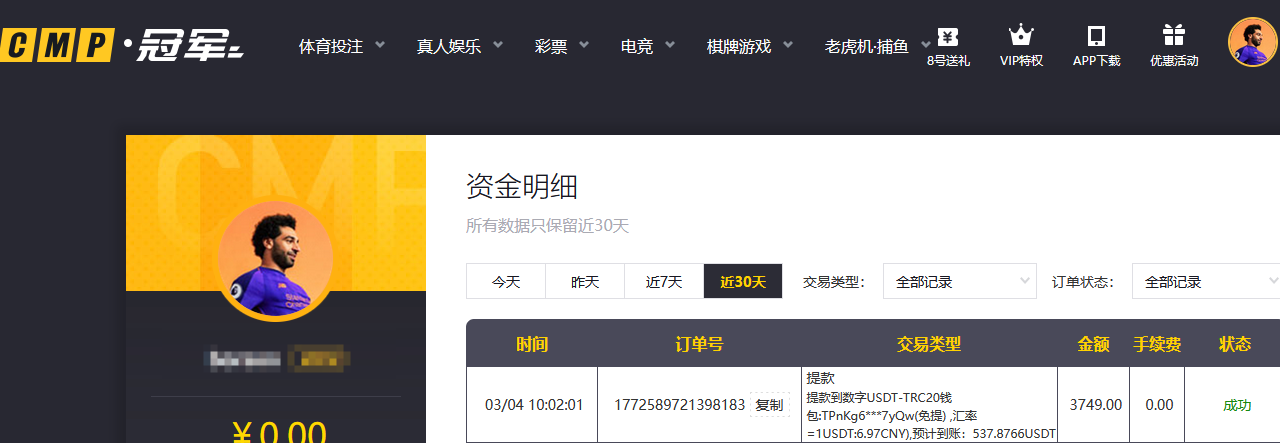
Task: Click 复制 to copy order number
Action: point(769,405)
